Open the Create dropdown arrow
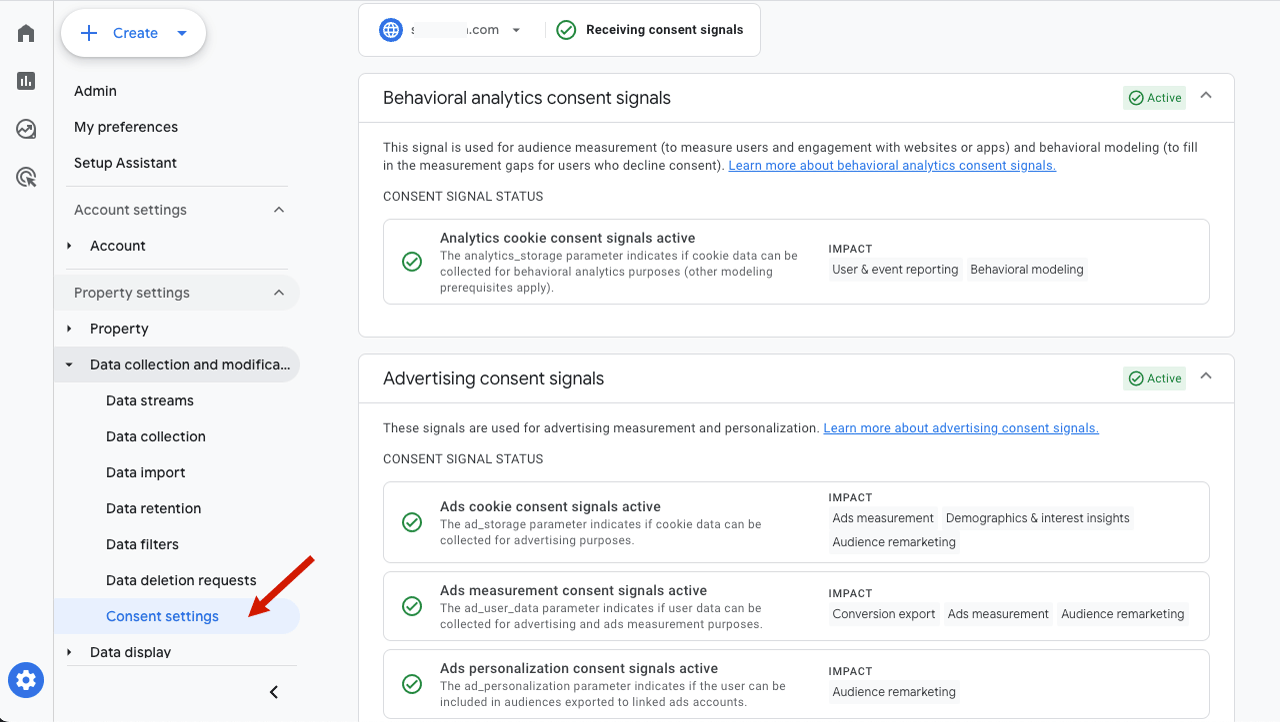 coord(182,33)
